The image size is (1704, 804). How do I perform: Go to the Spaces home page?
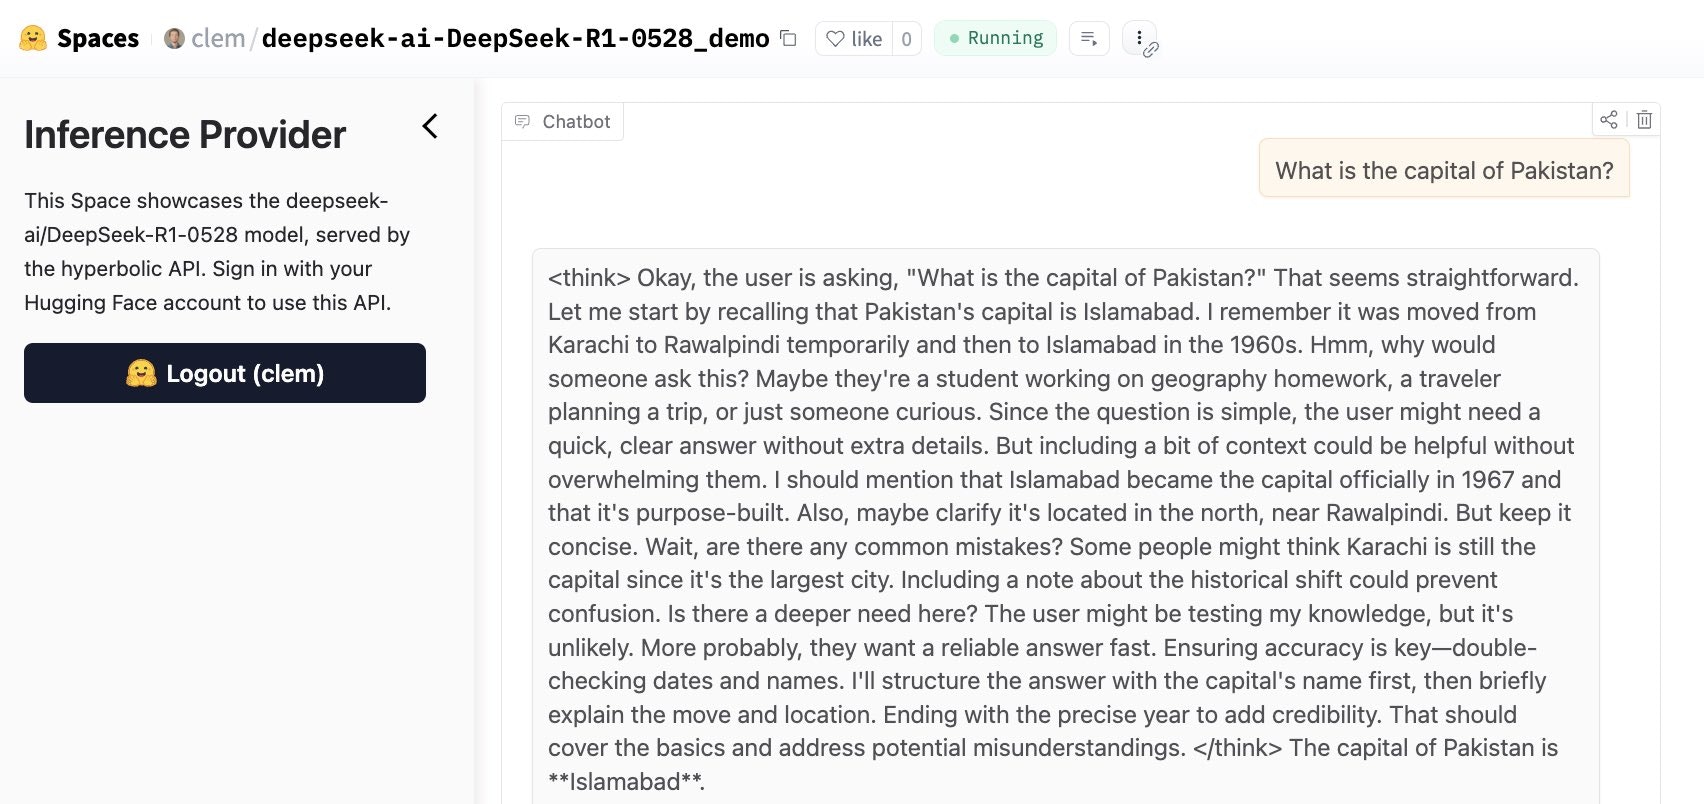pyautogui.click(x=98, y=39)
